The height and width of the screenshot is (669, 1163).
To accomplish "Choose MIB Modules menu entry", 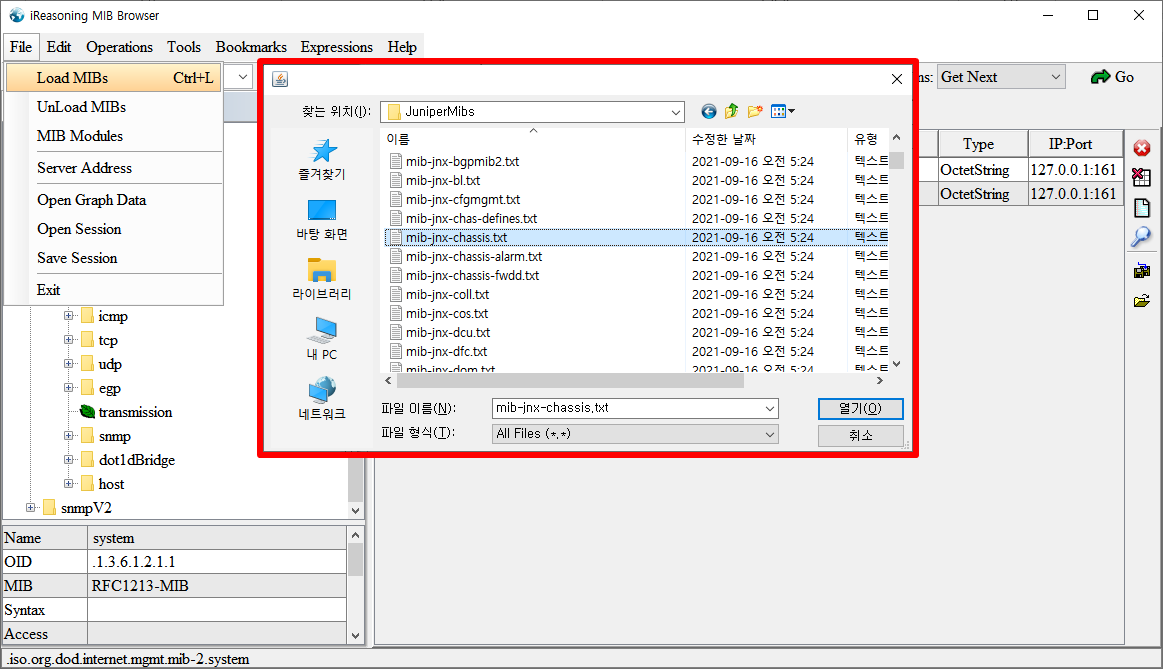I will click(x=113, y=136).
